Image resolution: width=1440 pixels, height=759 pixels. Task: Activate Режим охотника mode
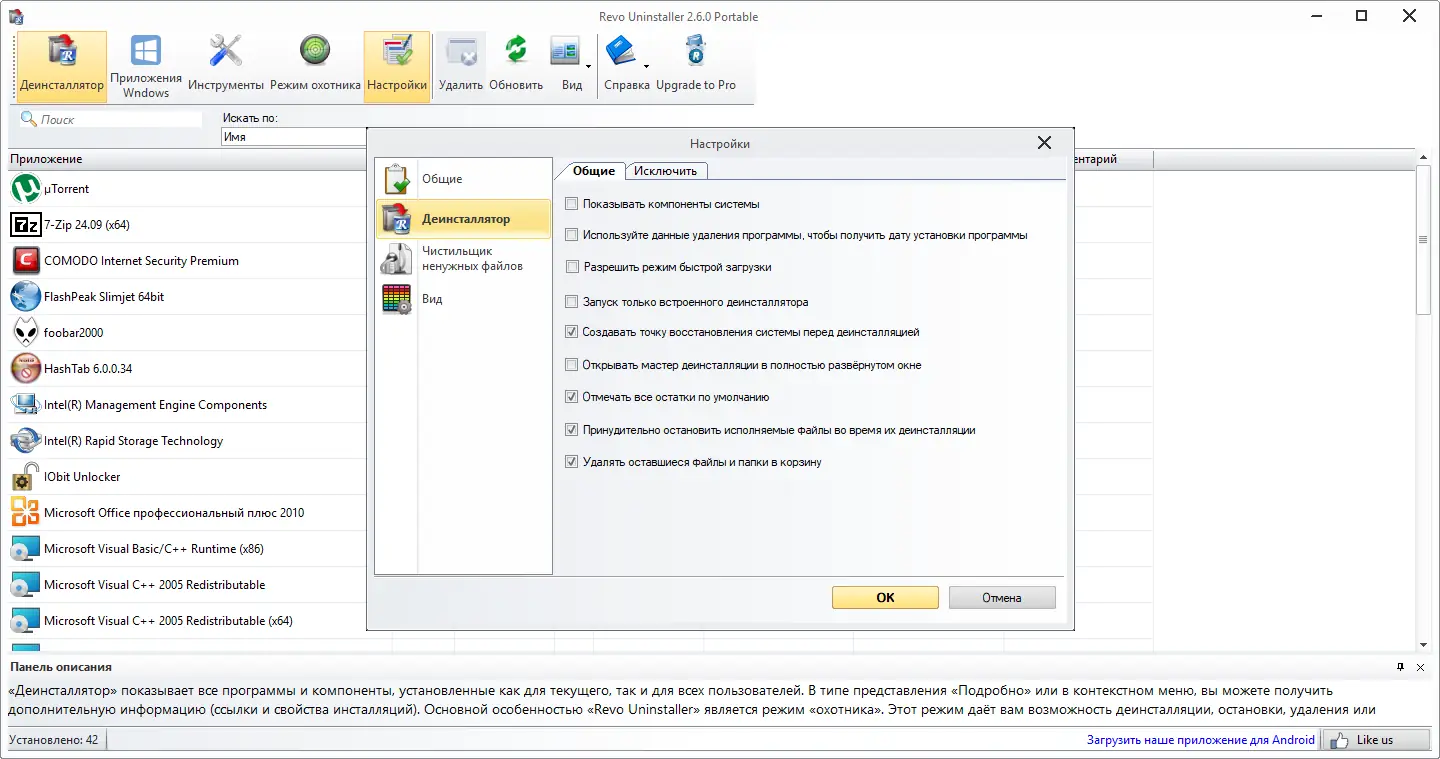pyautogui.click(x=315, y=67)
